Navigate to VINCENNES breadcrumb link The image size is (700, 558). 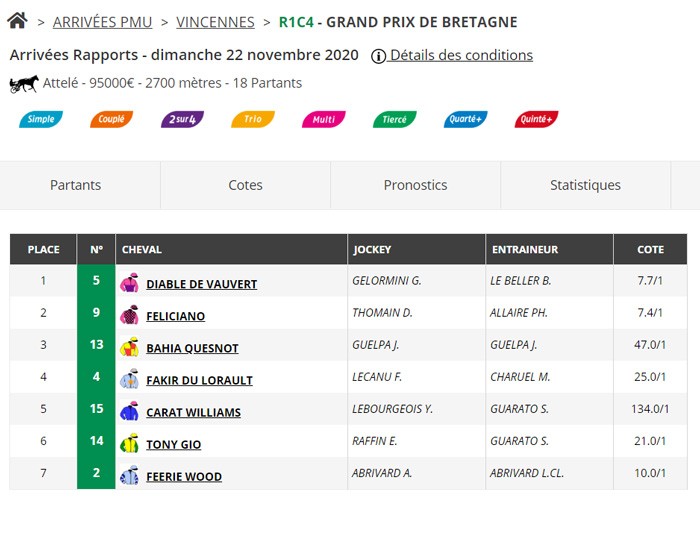click(x=215, y=21)
